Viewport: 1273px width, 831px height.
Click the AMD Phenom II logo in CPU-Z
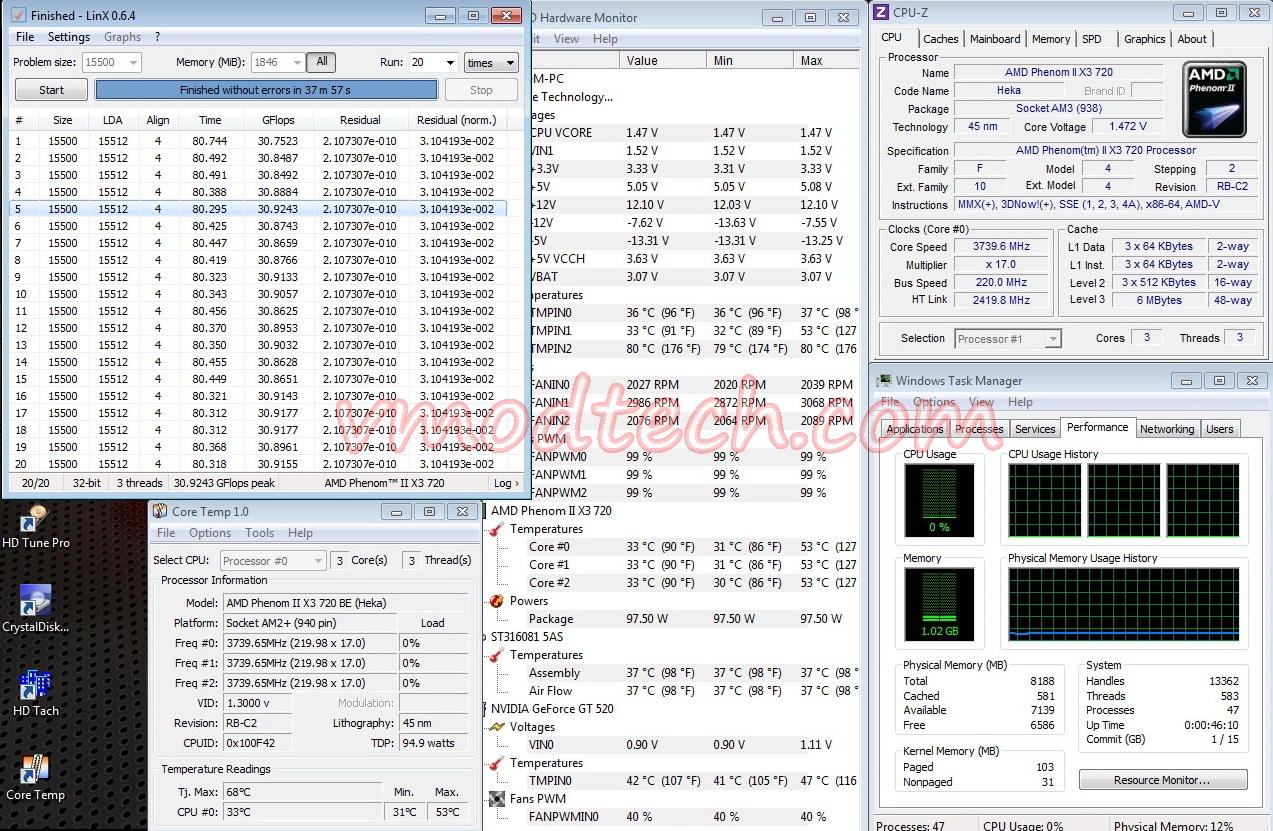1214,100
